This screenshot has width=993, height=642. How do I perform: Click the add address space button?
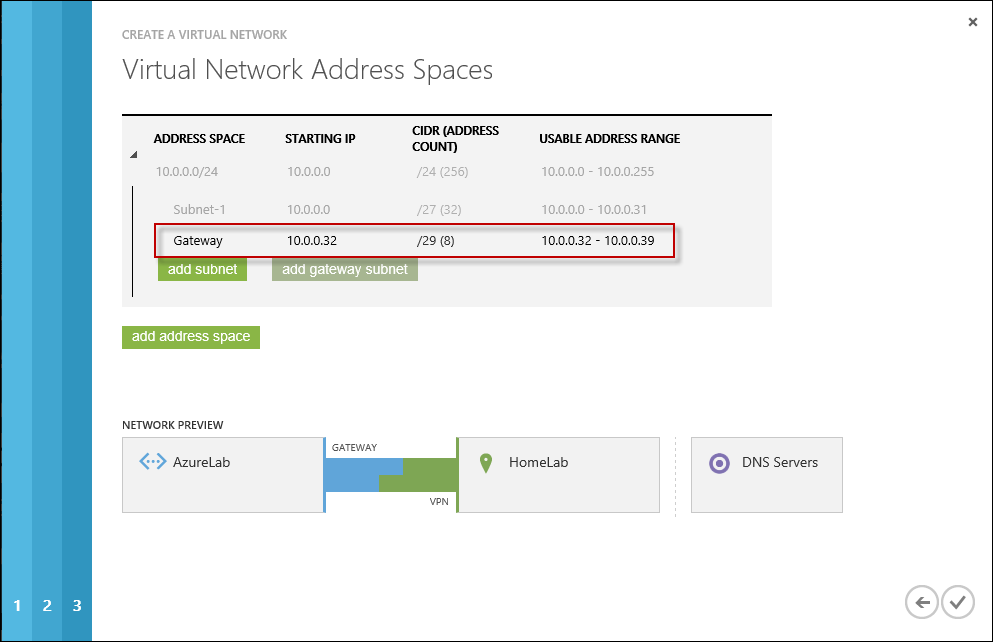(191, 337)
